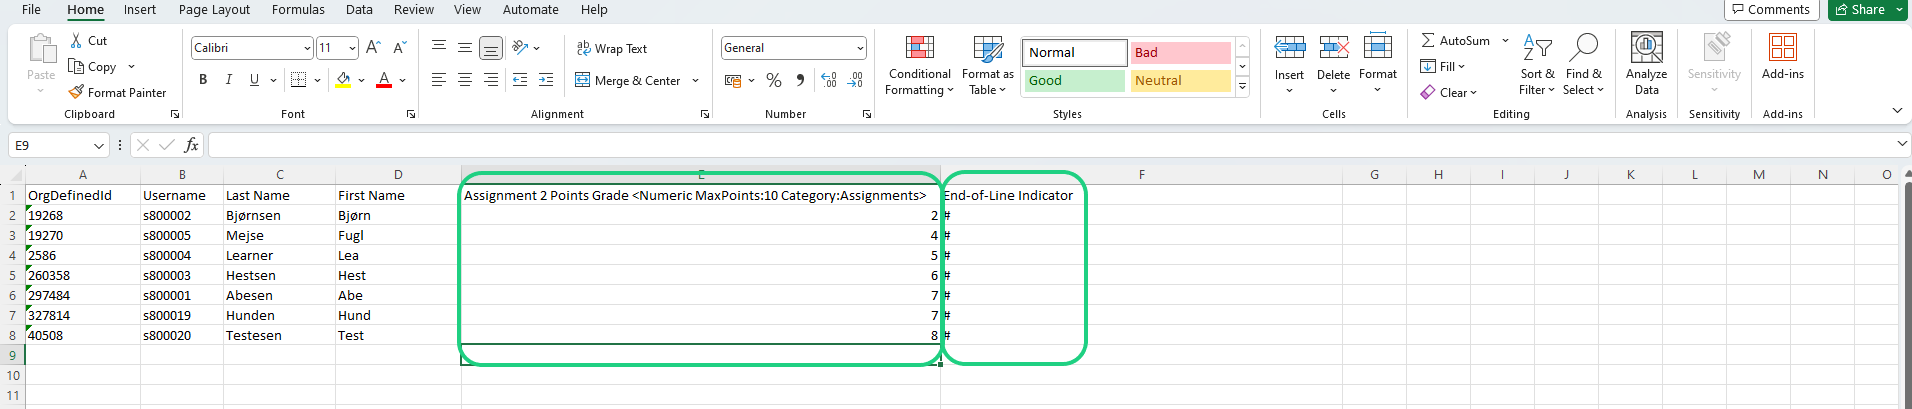
Task: Apply Percent Style number format
Action: point(774,80)
